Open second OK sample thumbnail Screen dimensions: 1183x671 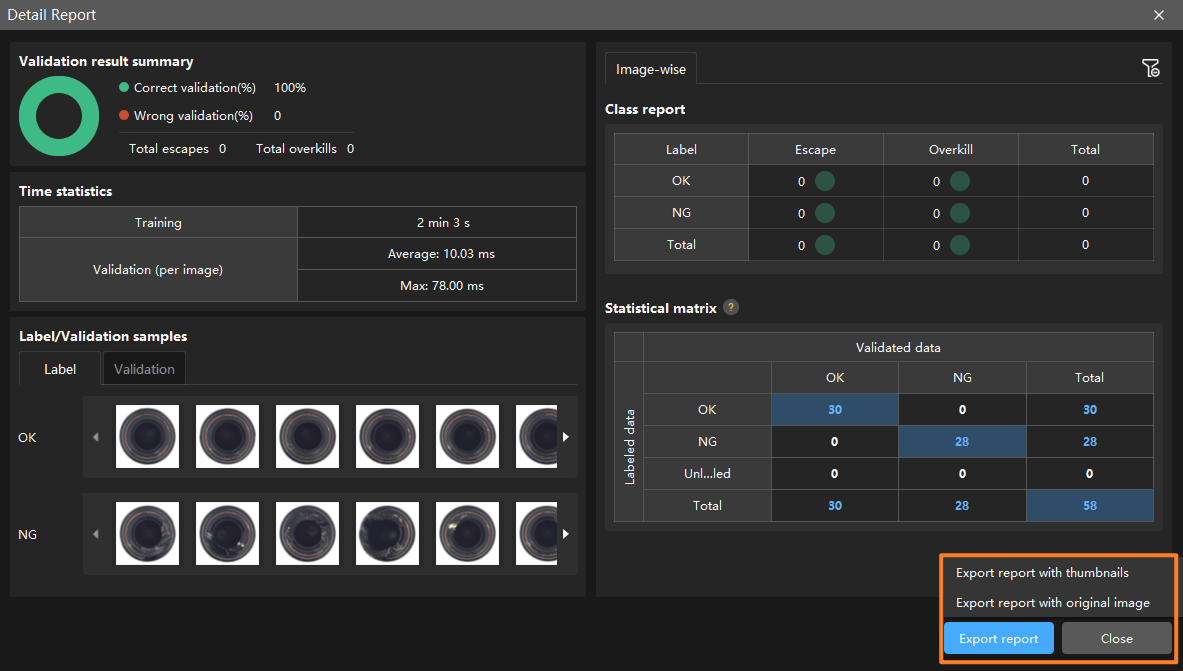(227, 436)
